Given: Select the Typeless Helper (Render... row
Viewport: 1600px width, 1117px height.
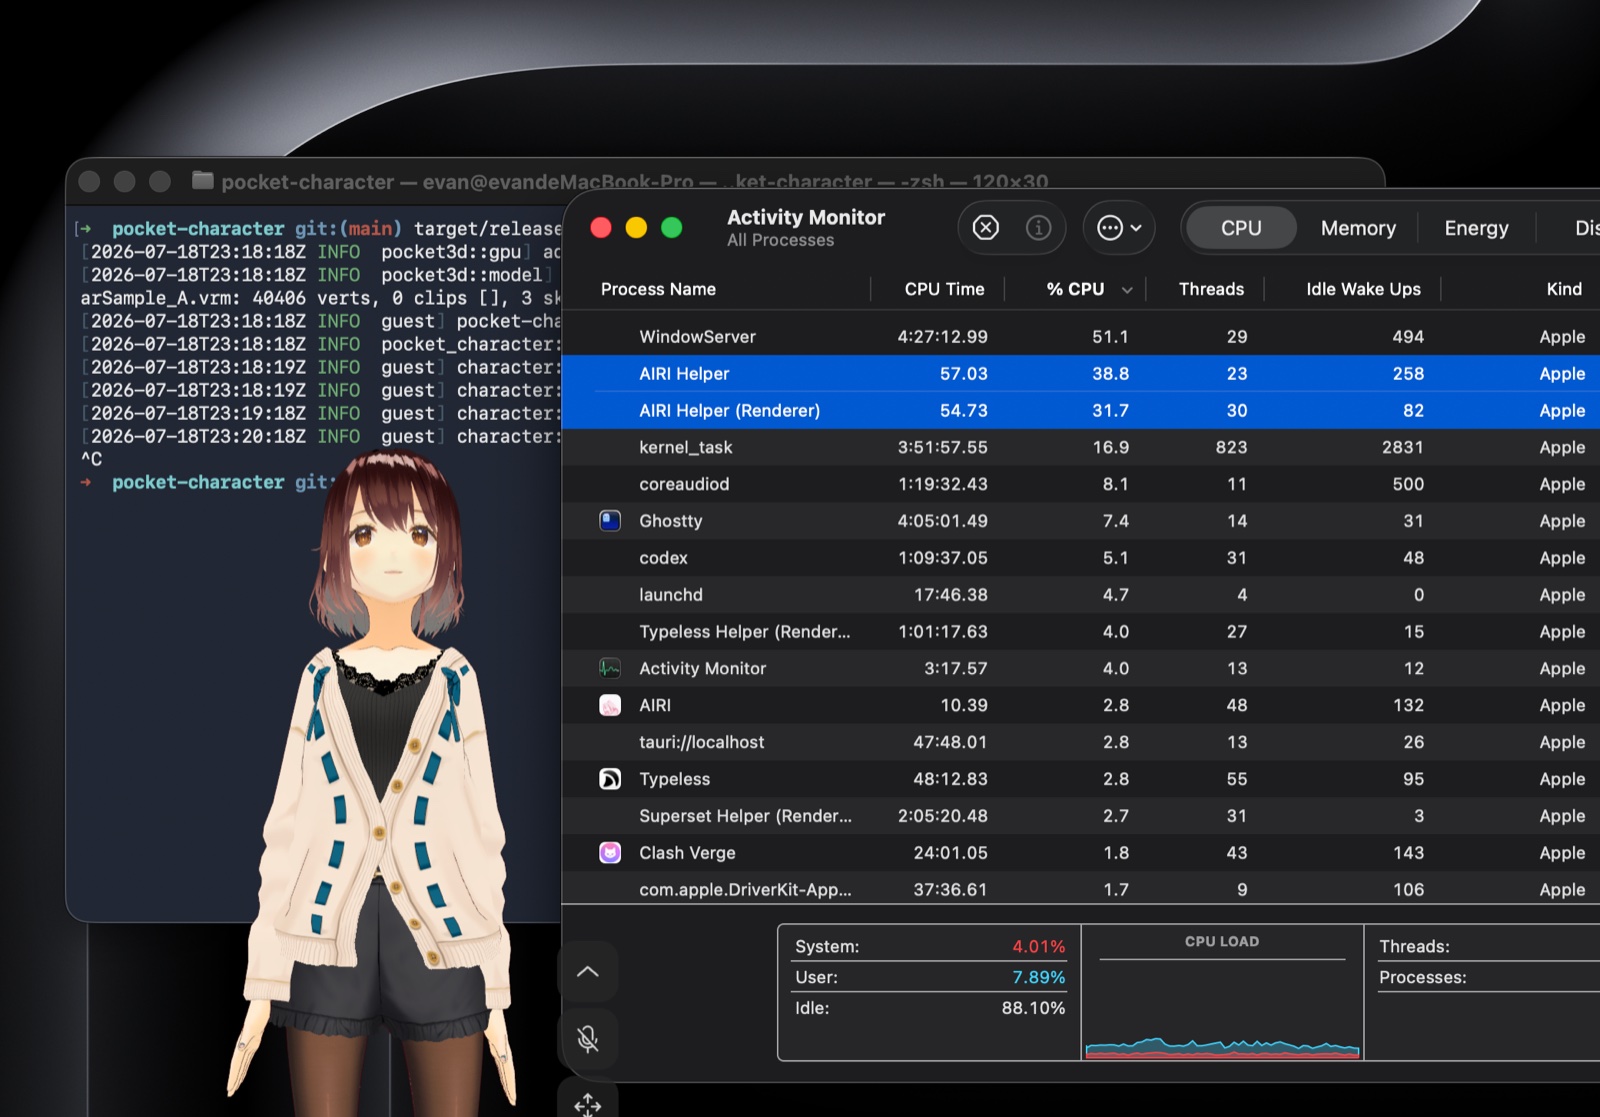Looking at the screenshot, I should click(1081, 632).
